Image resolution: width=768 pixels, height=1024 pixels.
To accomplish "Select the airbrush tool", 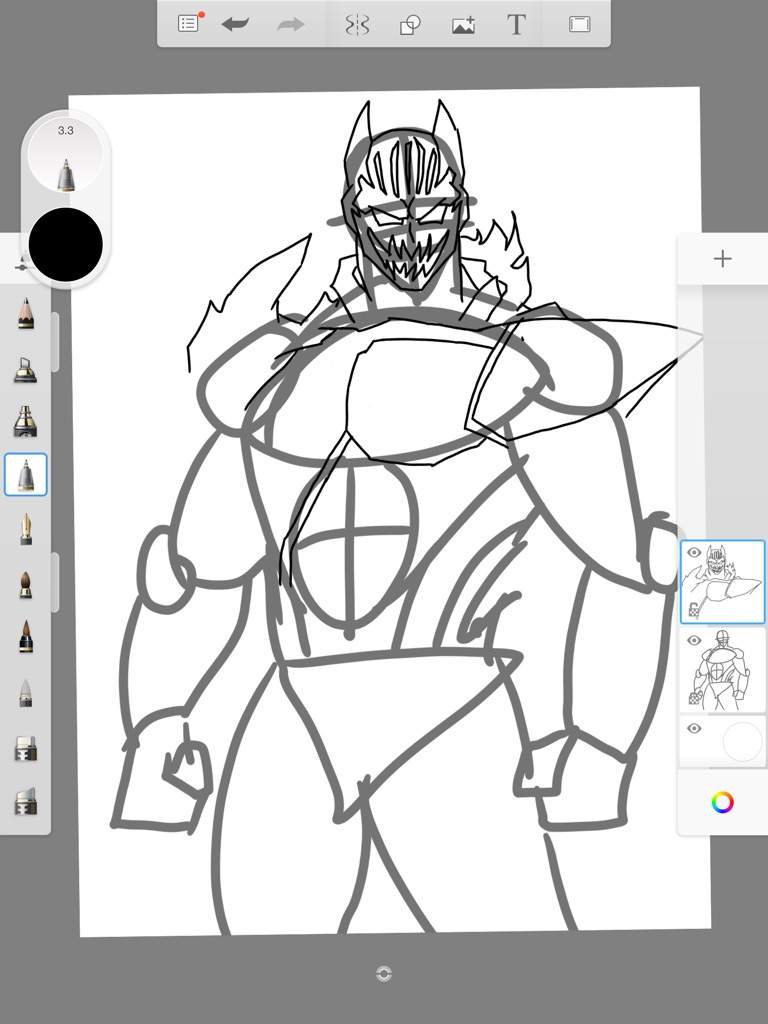I will [x=25, y=369].
